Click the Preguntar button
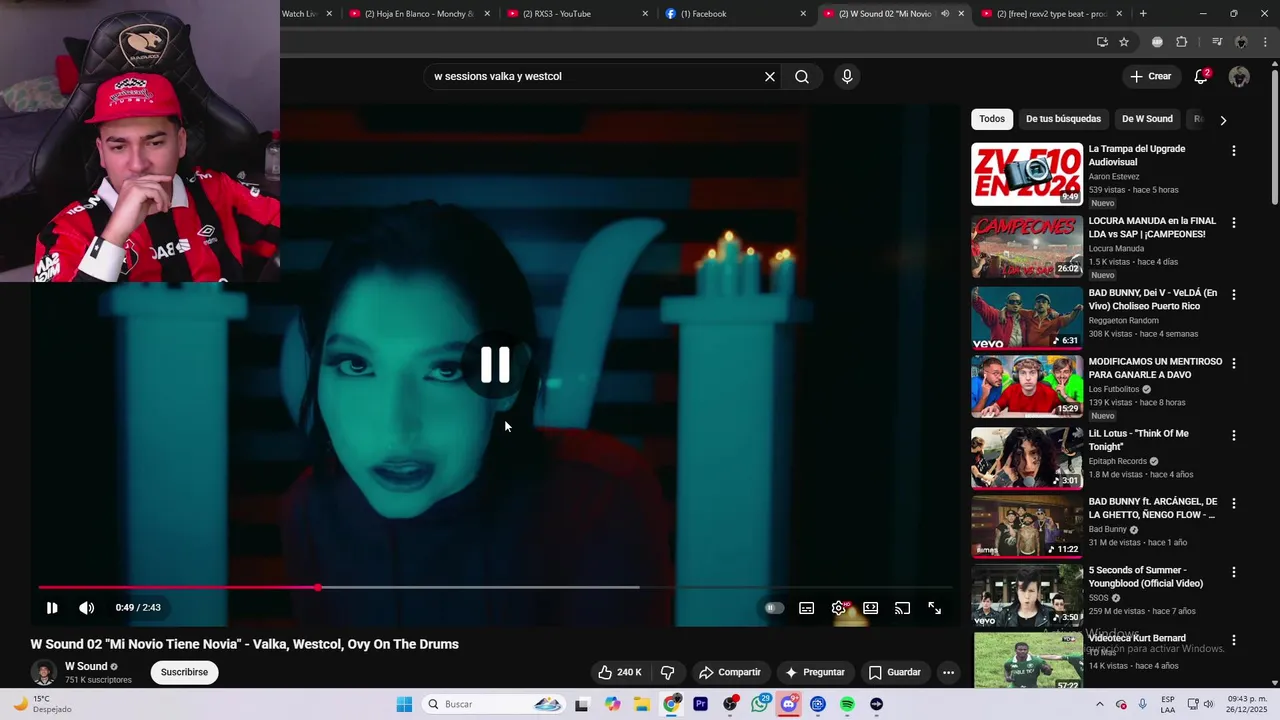The height and width of the screenshot is (720, 1280). point(816,672)
